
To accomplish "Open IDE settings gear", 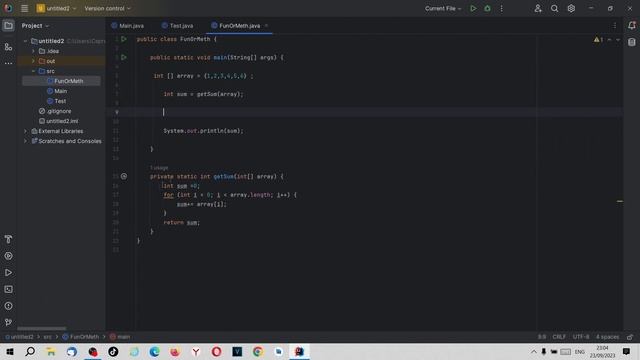I will (x=571, y=8).
